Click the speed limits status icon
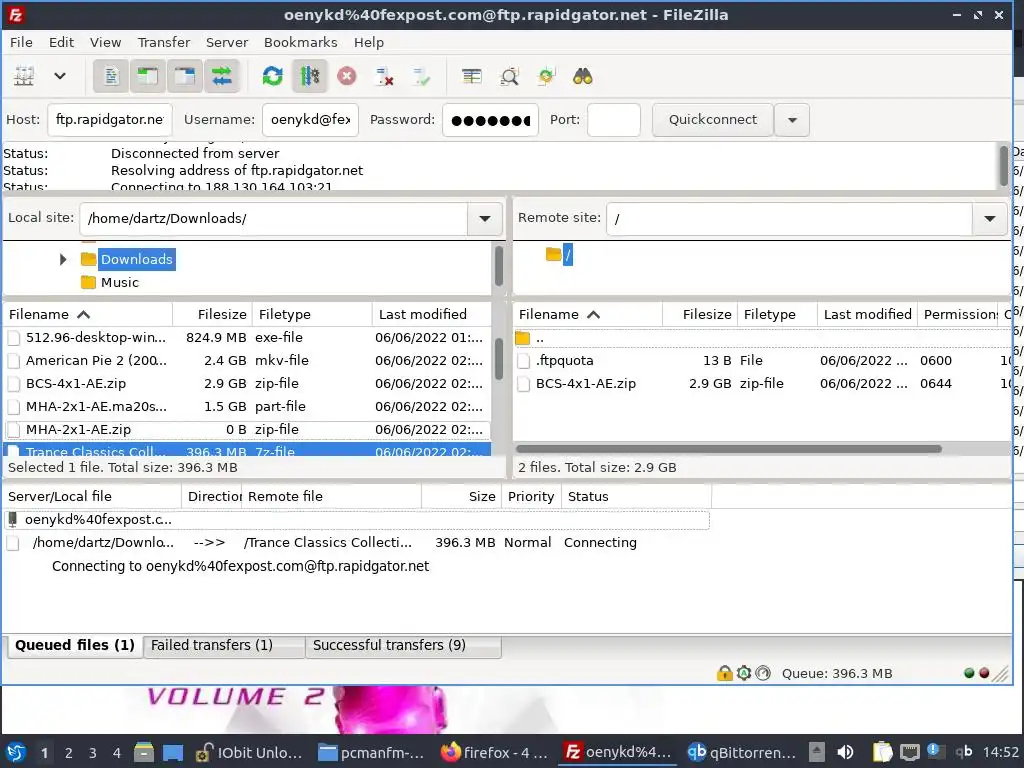 click(x=763, y=673)
